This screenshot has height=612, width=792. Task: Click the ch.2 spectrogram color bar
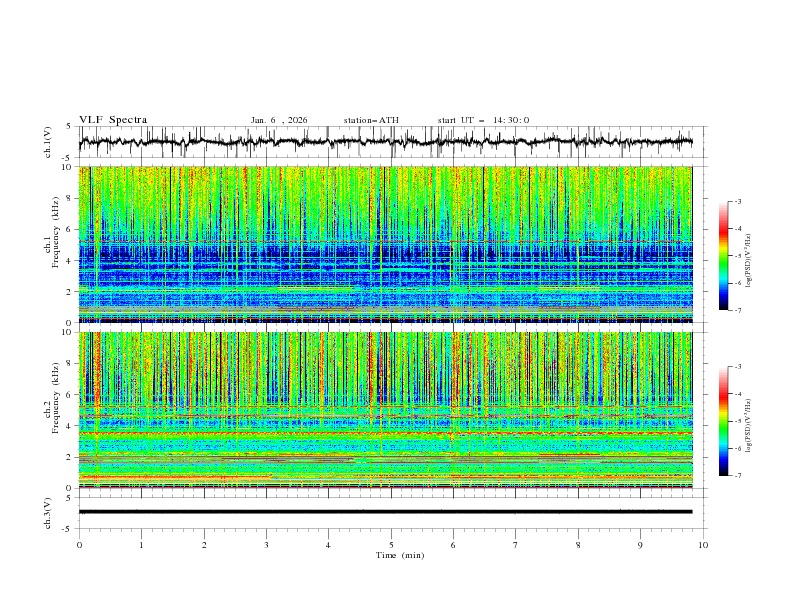click(724, 421)
